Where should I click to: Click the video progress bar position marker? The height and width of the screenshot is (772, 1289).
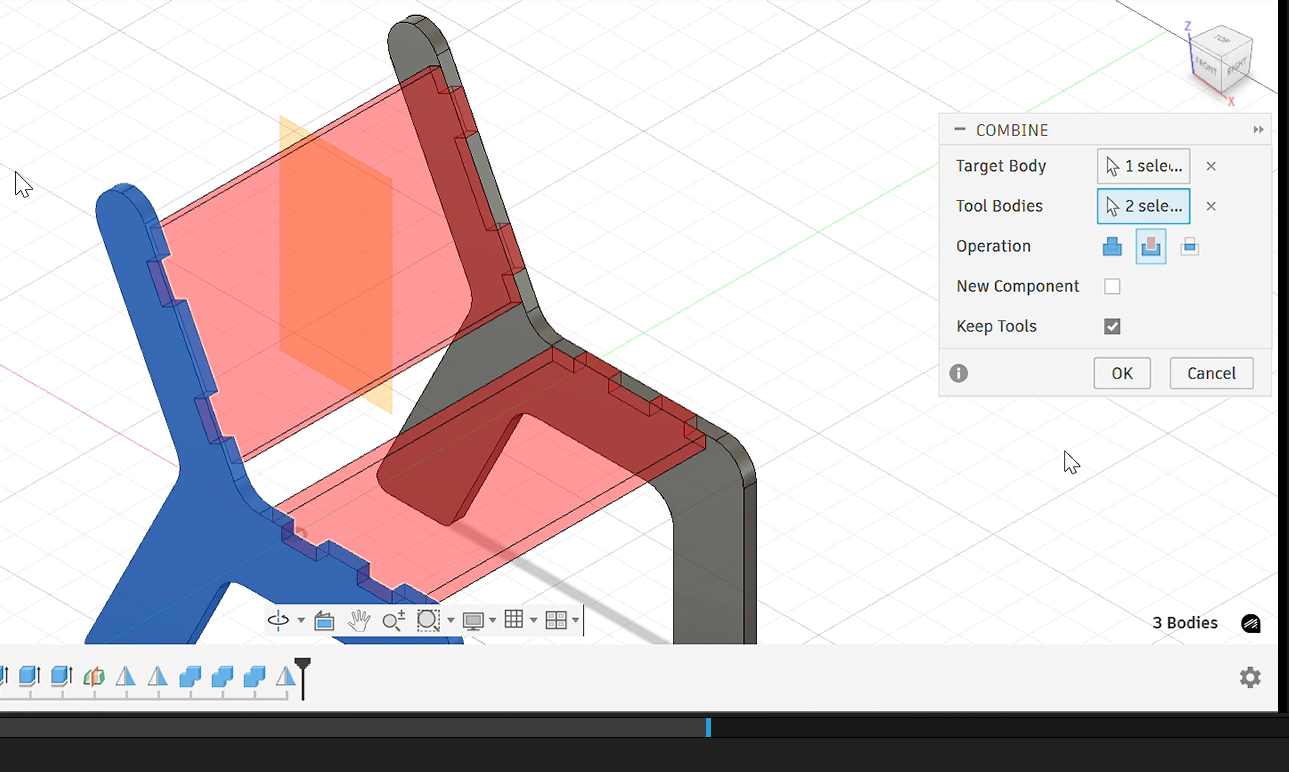(x=708, y=727)
